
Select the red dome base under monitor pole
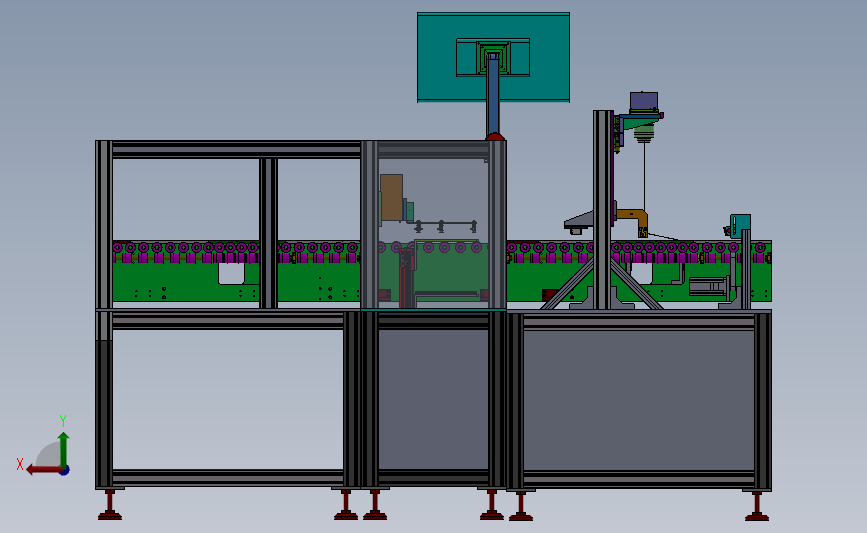click(495, 137)
